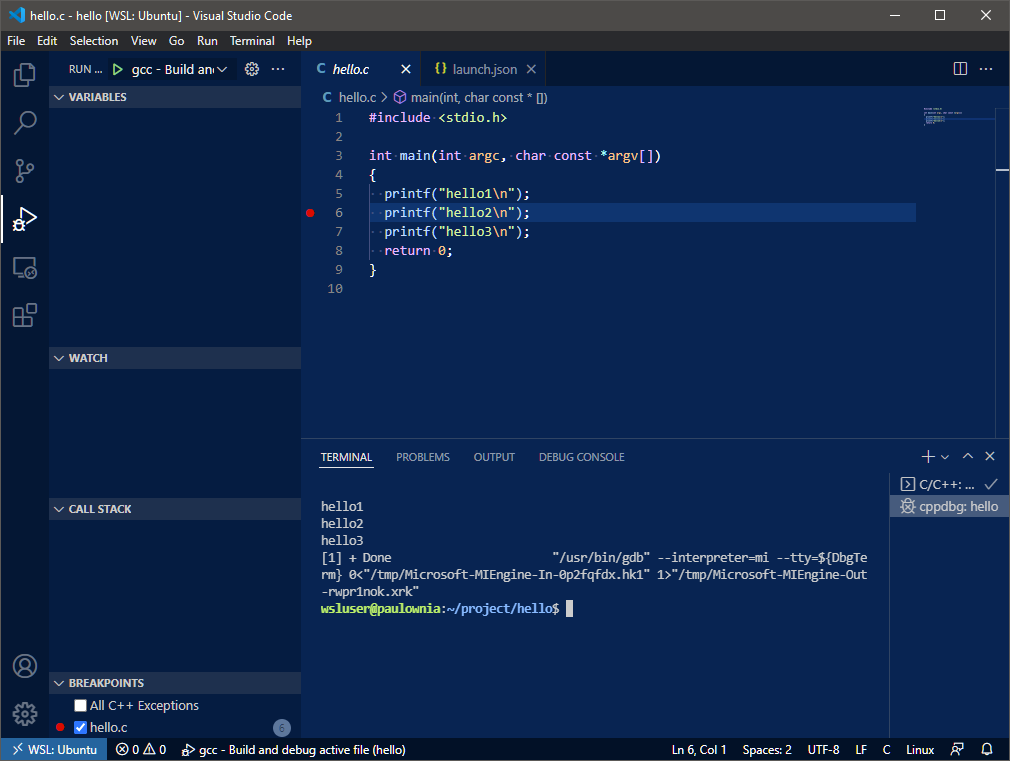Switch to the DEBUG CONSOLE panel tab
Viewport: 1010px width, 761px height.
click(582, 457)
